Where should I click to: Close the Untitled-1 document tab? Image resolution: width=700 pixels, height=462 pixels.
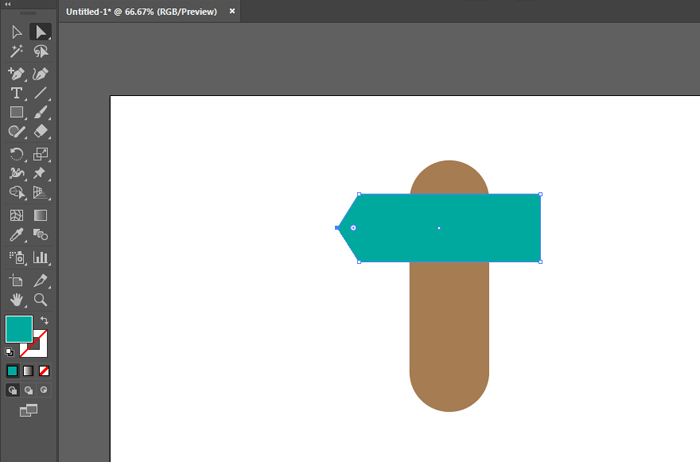(232, 11)
